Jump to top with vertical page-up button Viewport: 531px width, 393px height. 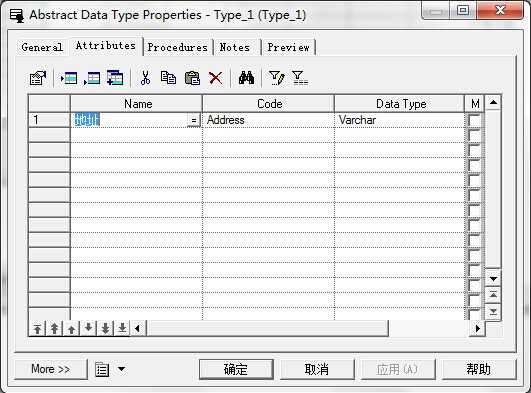coord(493,295)
